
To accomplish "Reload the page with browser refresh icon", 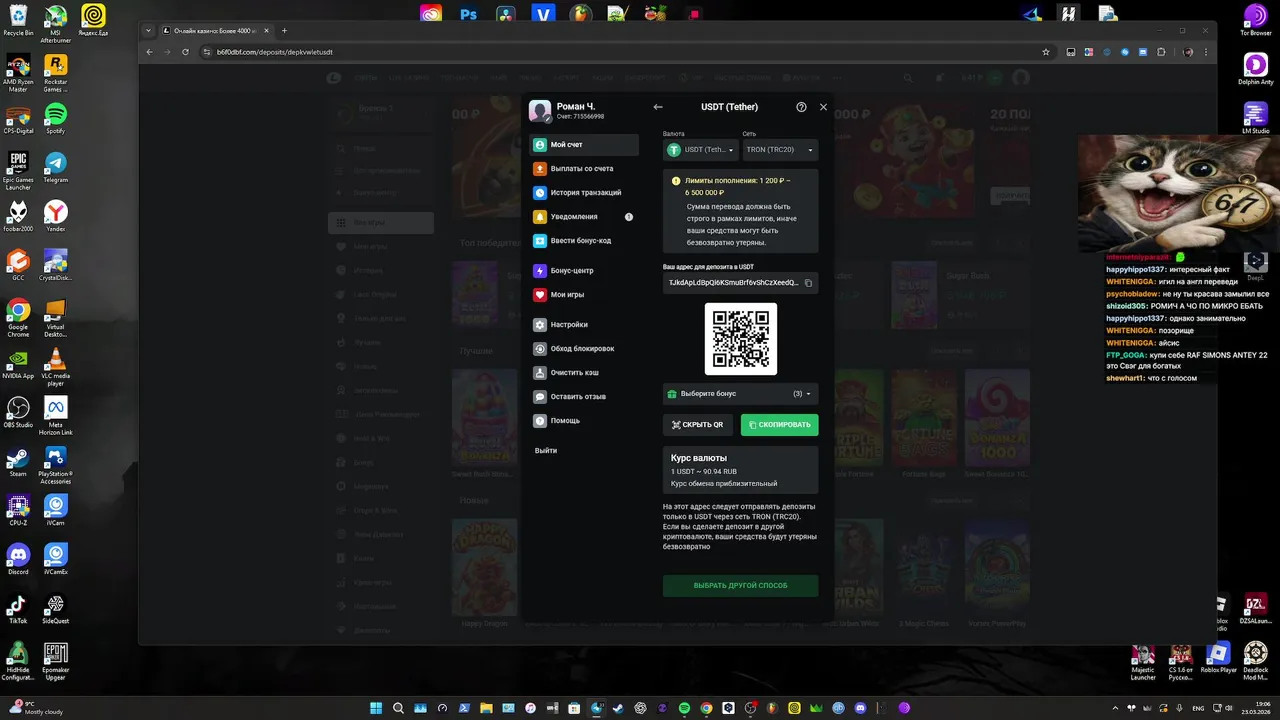I will tap(185, 52).
